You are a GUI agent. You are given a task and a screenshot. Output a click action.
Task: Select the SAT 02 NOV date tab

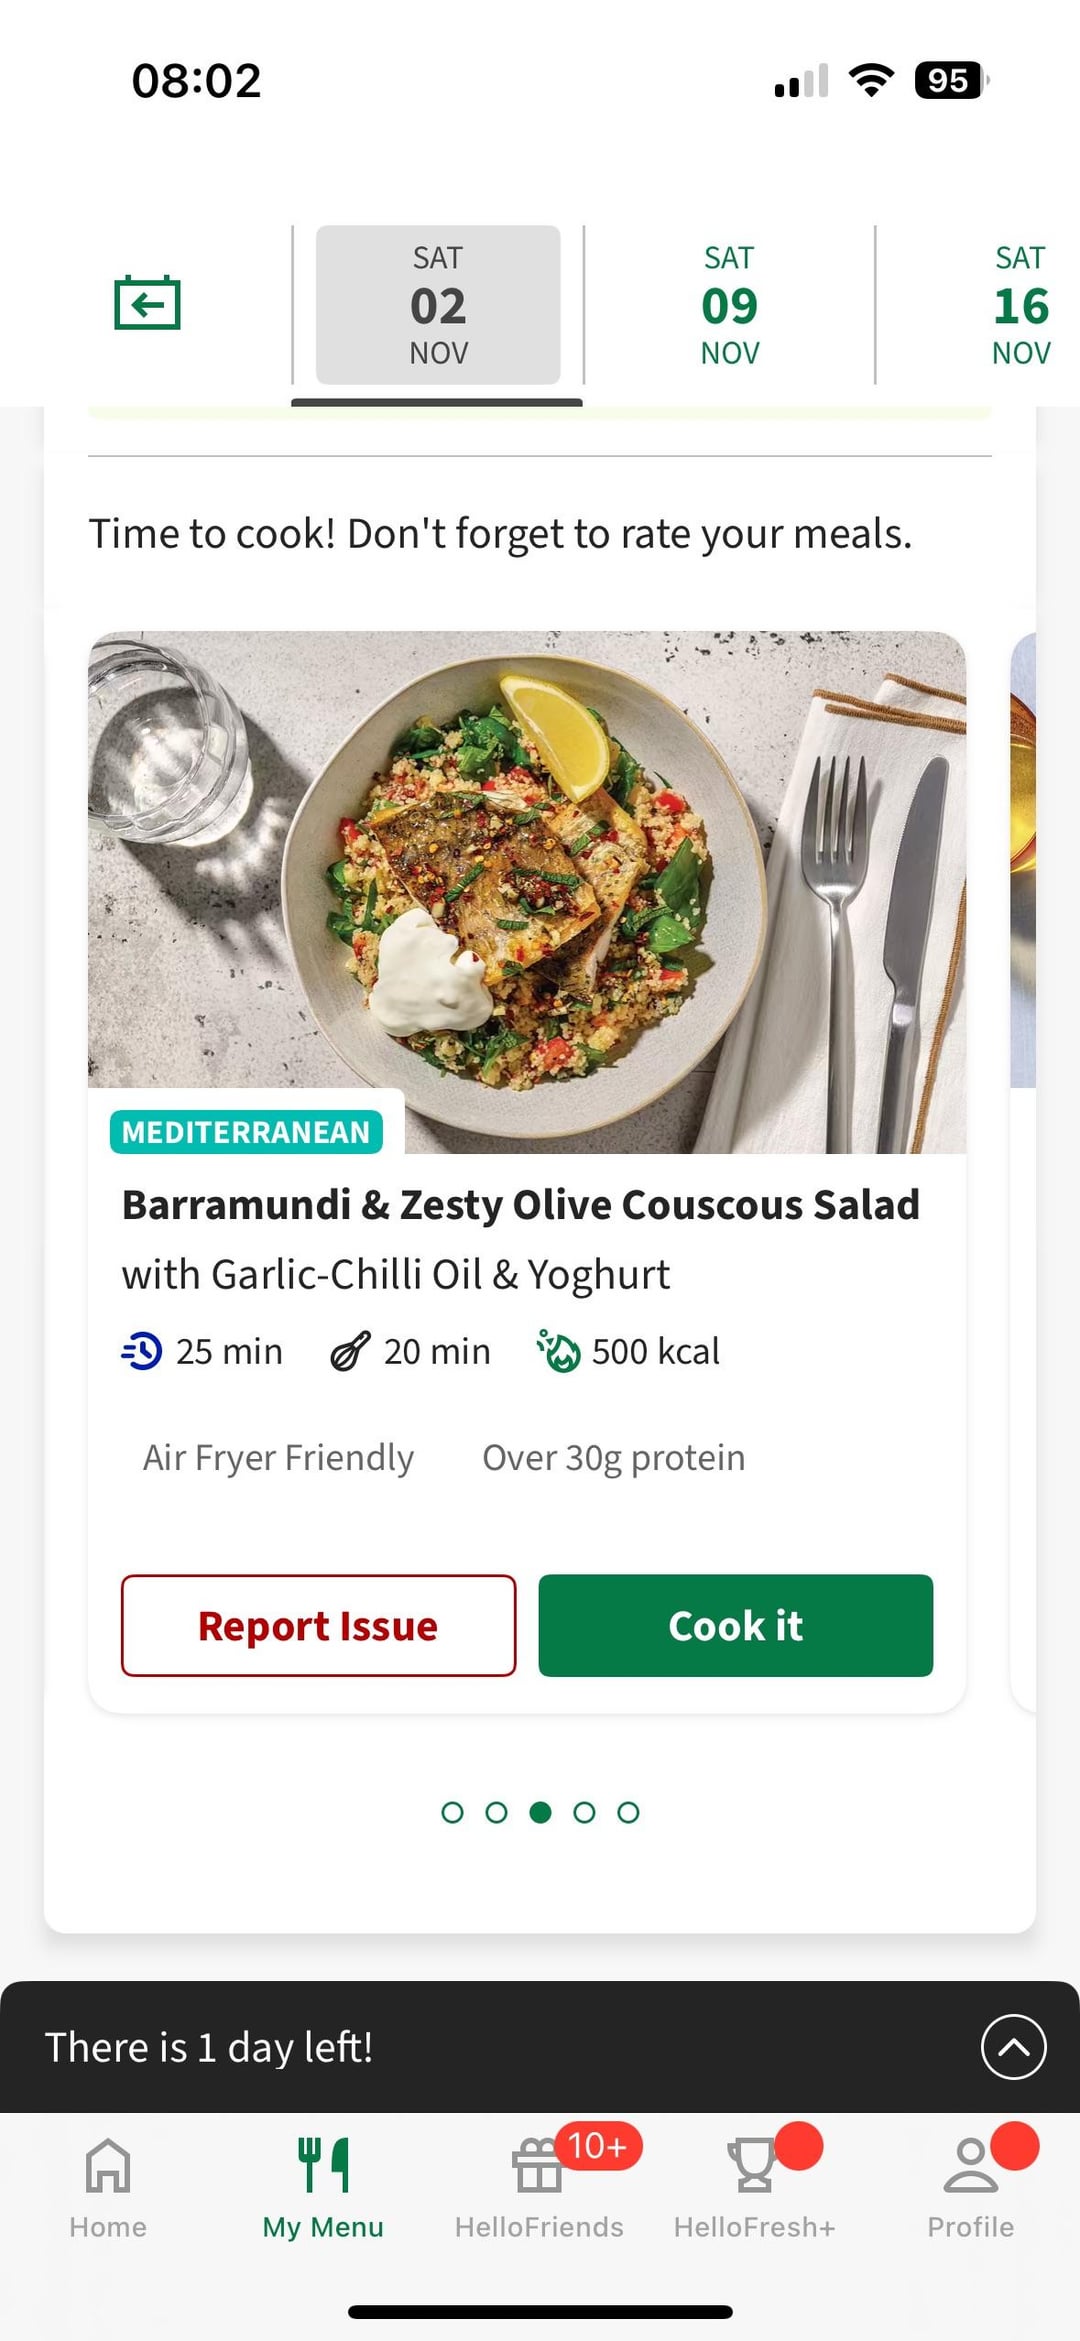click(x=438, y=305)
